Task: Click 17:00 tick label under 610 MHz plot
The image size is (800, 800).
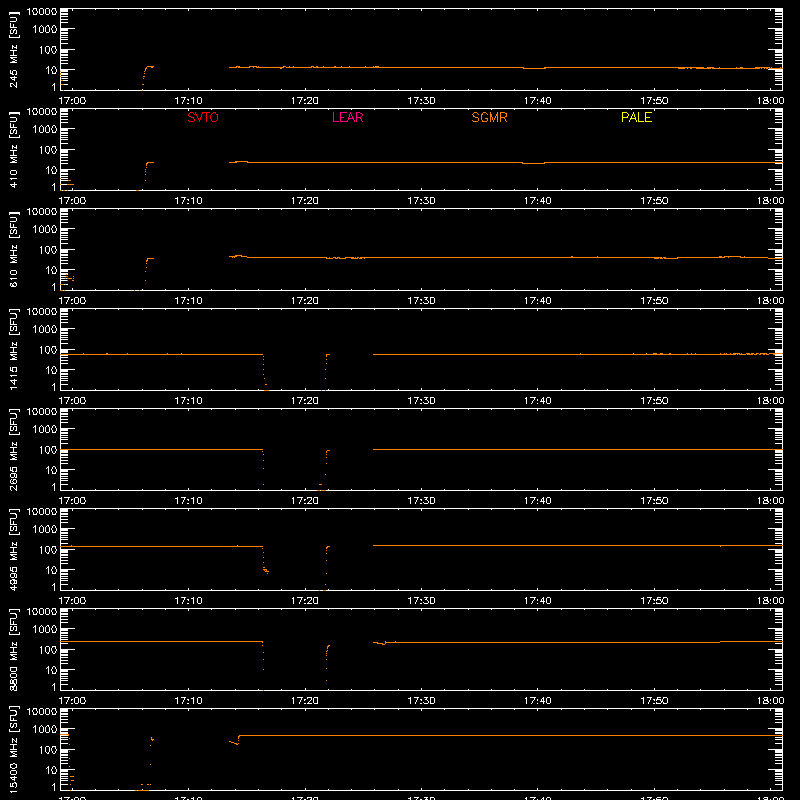Action: (72, 301)
